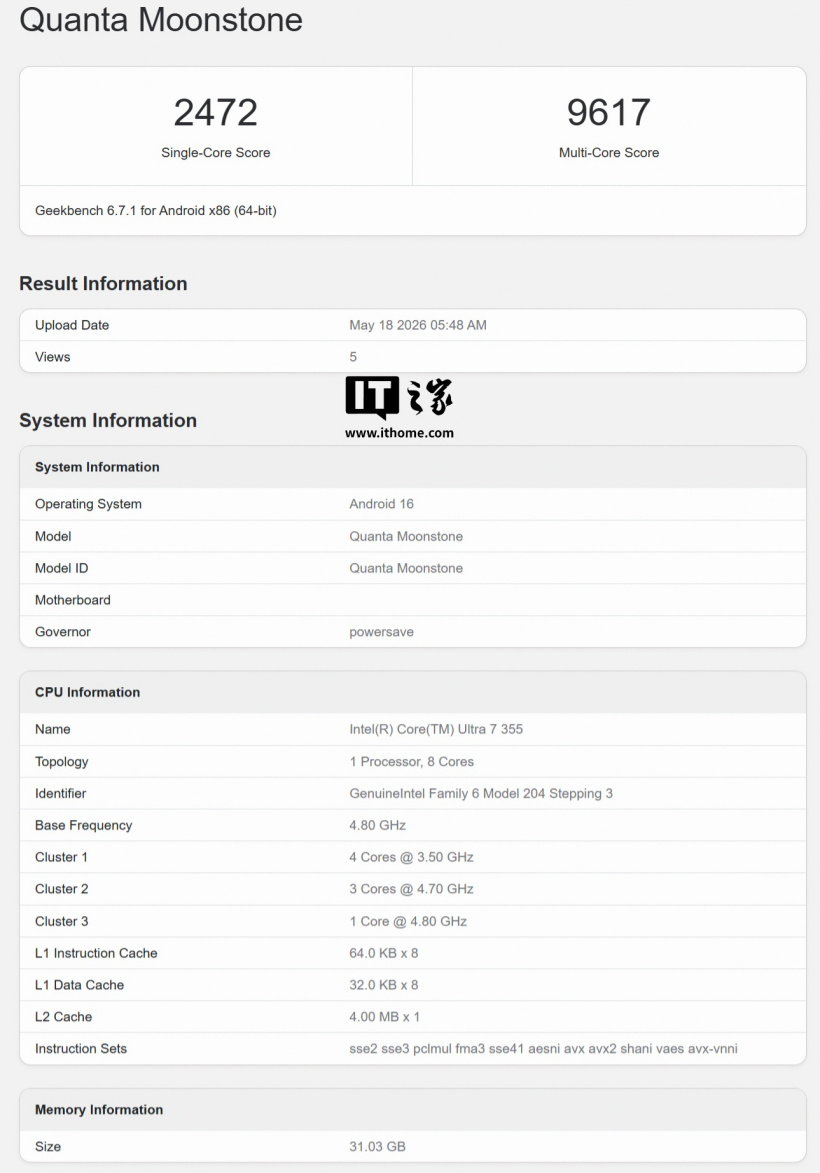
Task: Click the Upload Date label
Action: (72, 325)
